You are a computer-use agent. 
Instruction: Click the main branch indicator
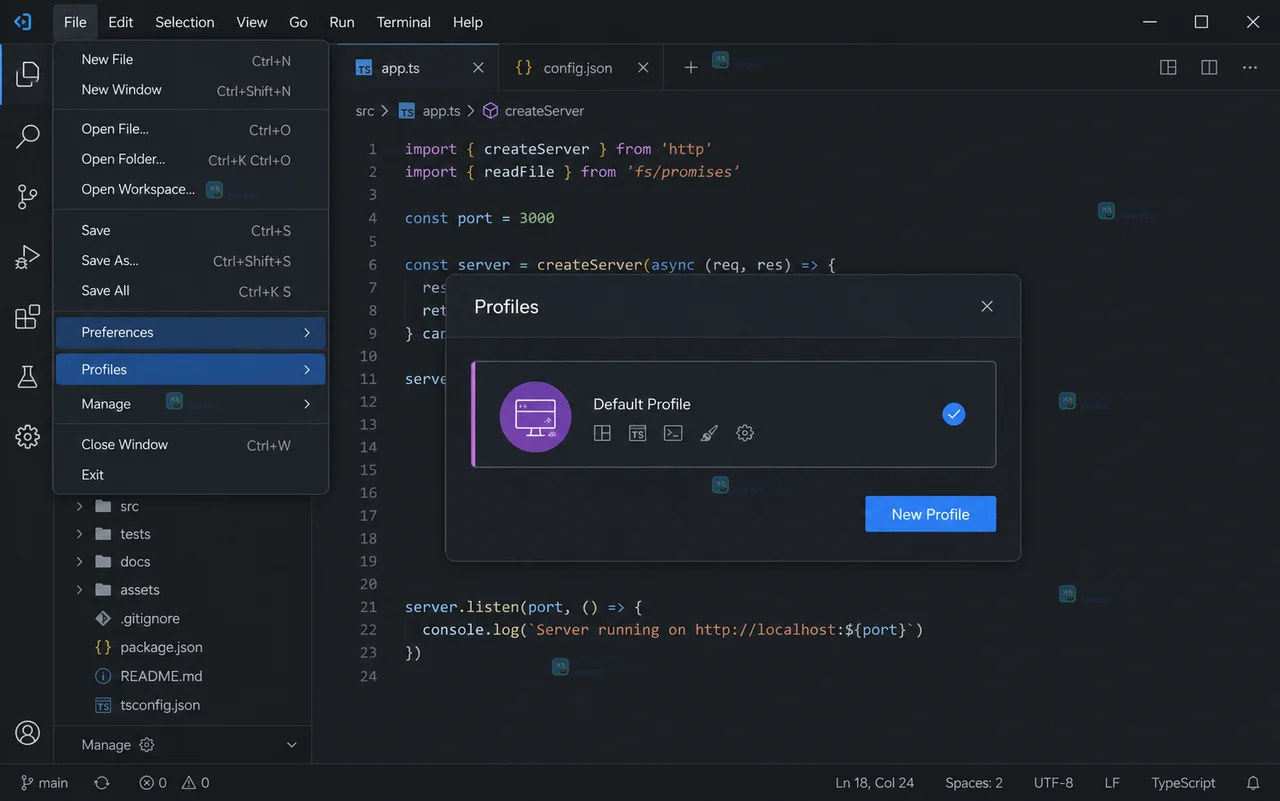coord(45,783)
